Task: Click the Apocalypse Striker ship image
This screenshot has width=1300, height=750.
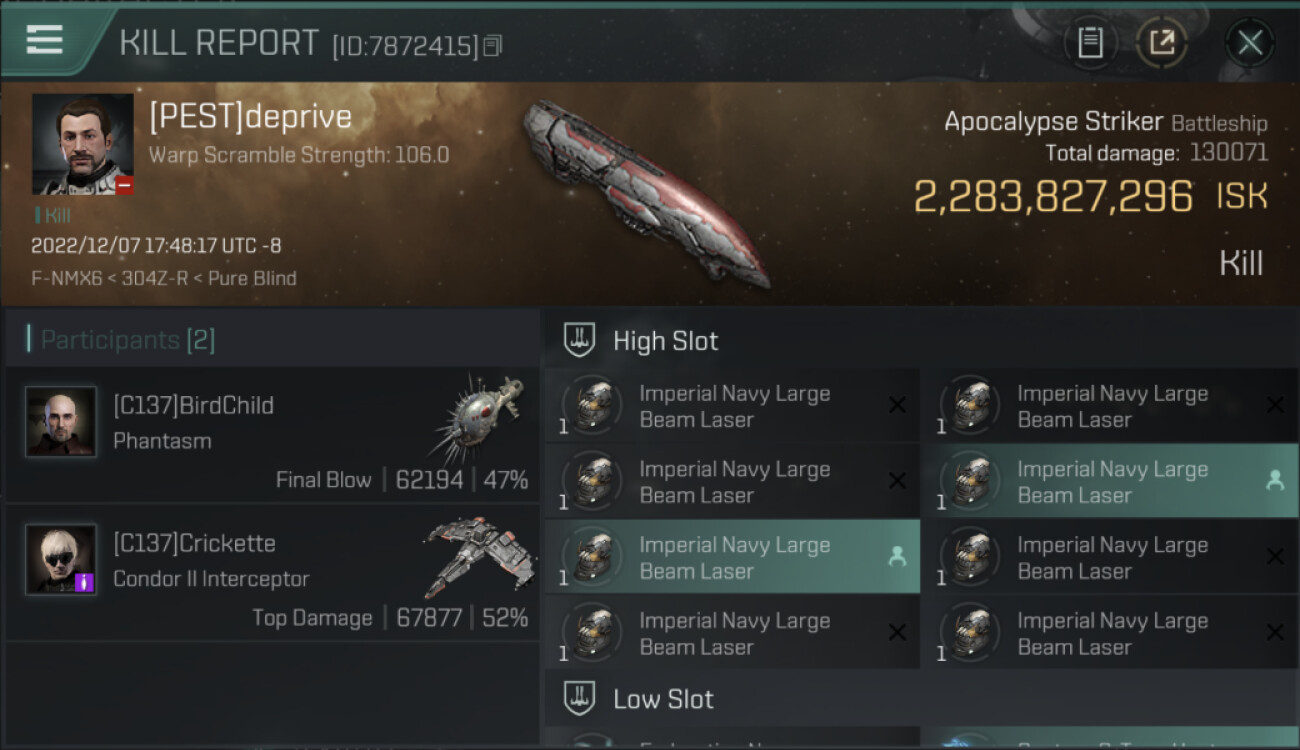Action: coord(645,190)
